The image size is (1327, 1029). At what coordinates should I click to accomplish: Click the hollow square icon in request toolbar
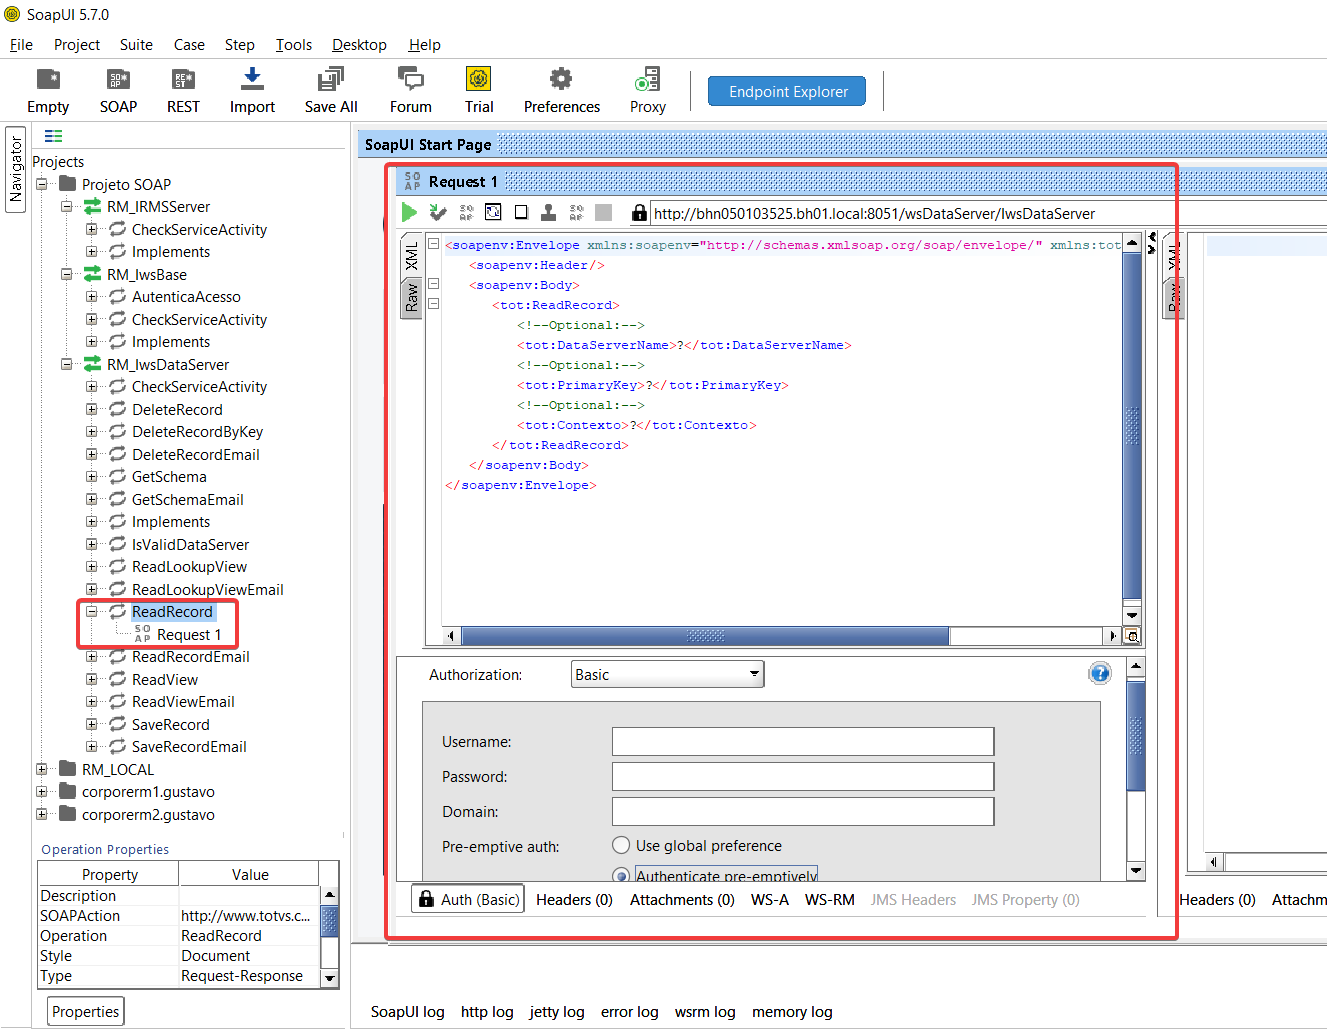pyautogui.click(x=521, y=212)
